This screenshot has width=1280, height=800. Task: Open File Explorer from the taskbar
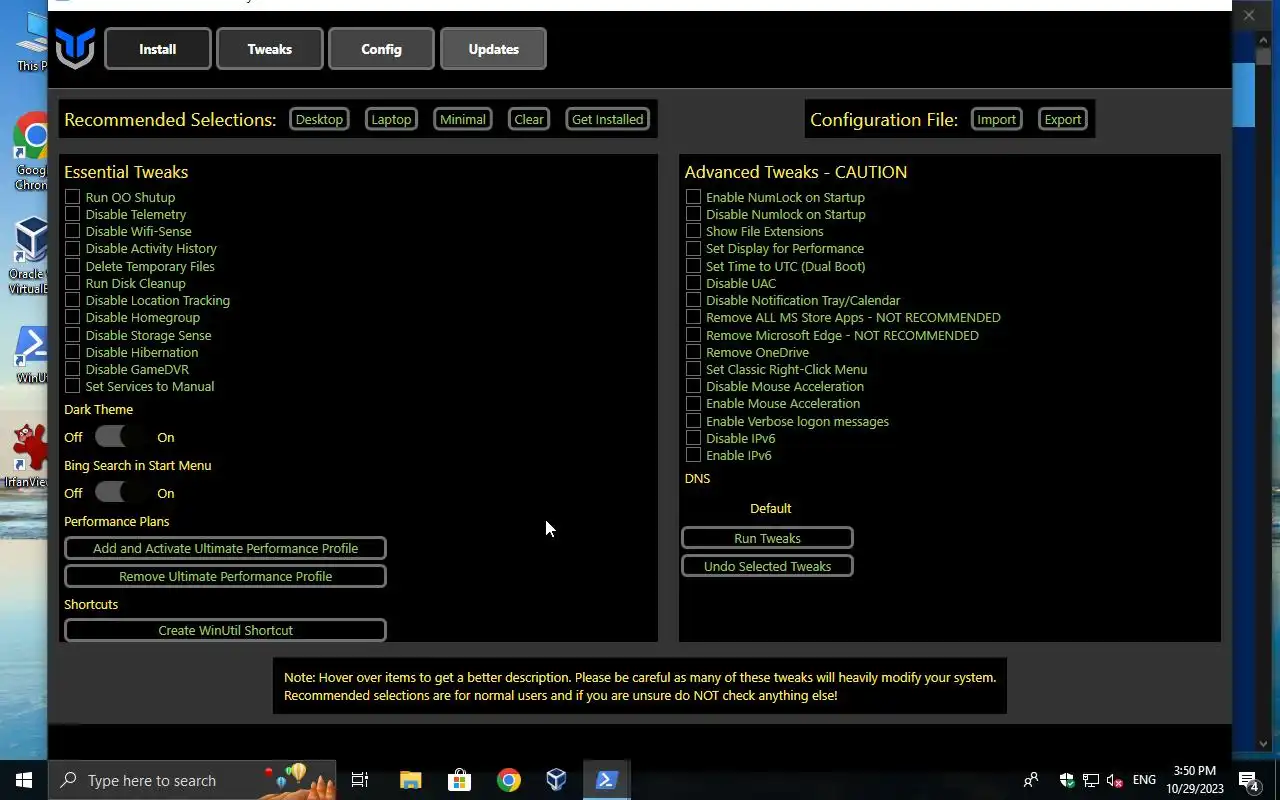click(411, 780)
